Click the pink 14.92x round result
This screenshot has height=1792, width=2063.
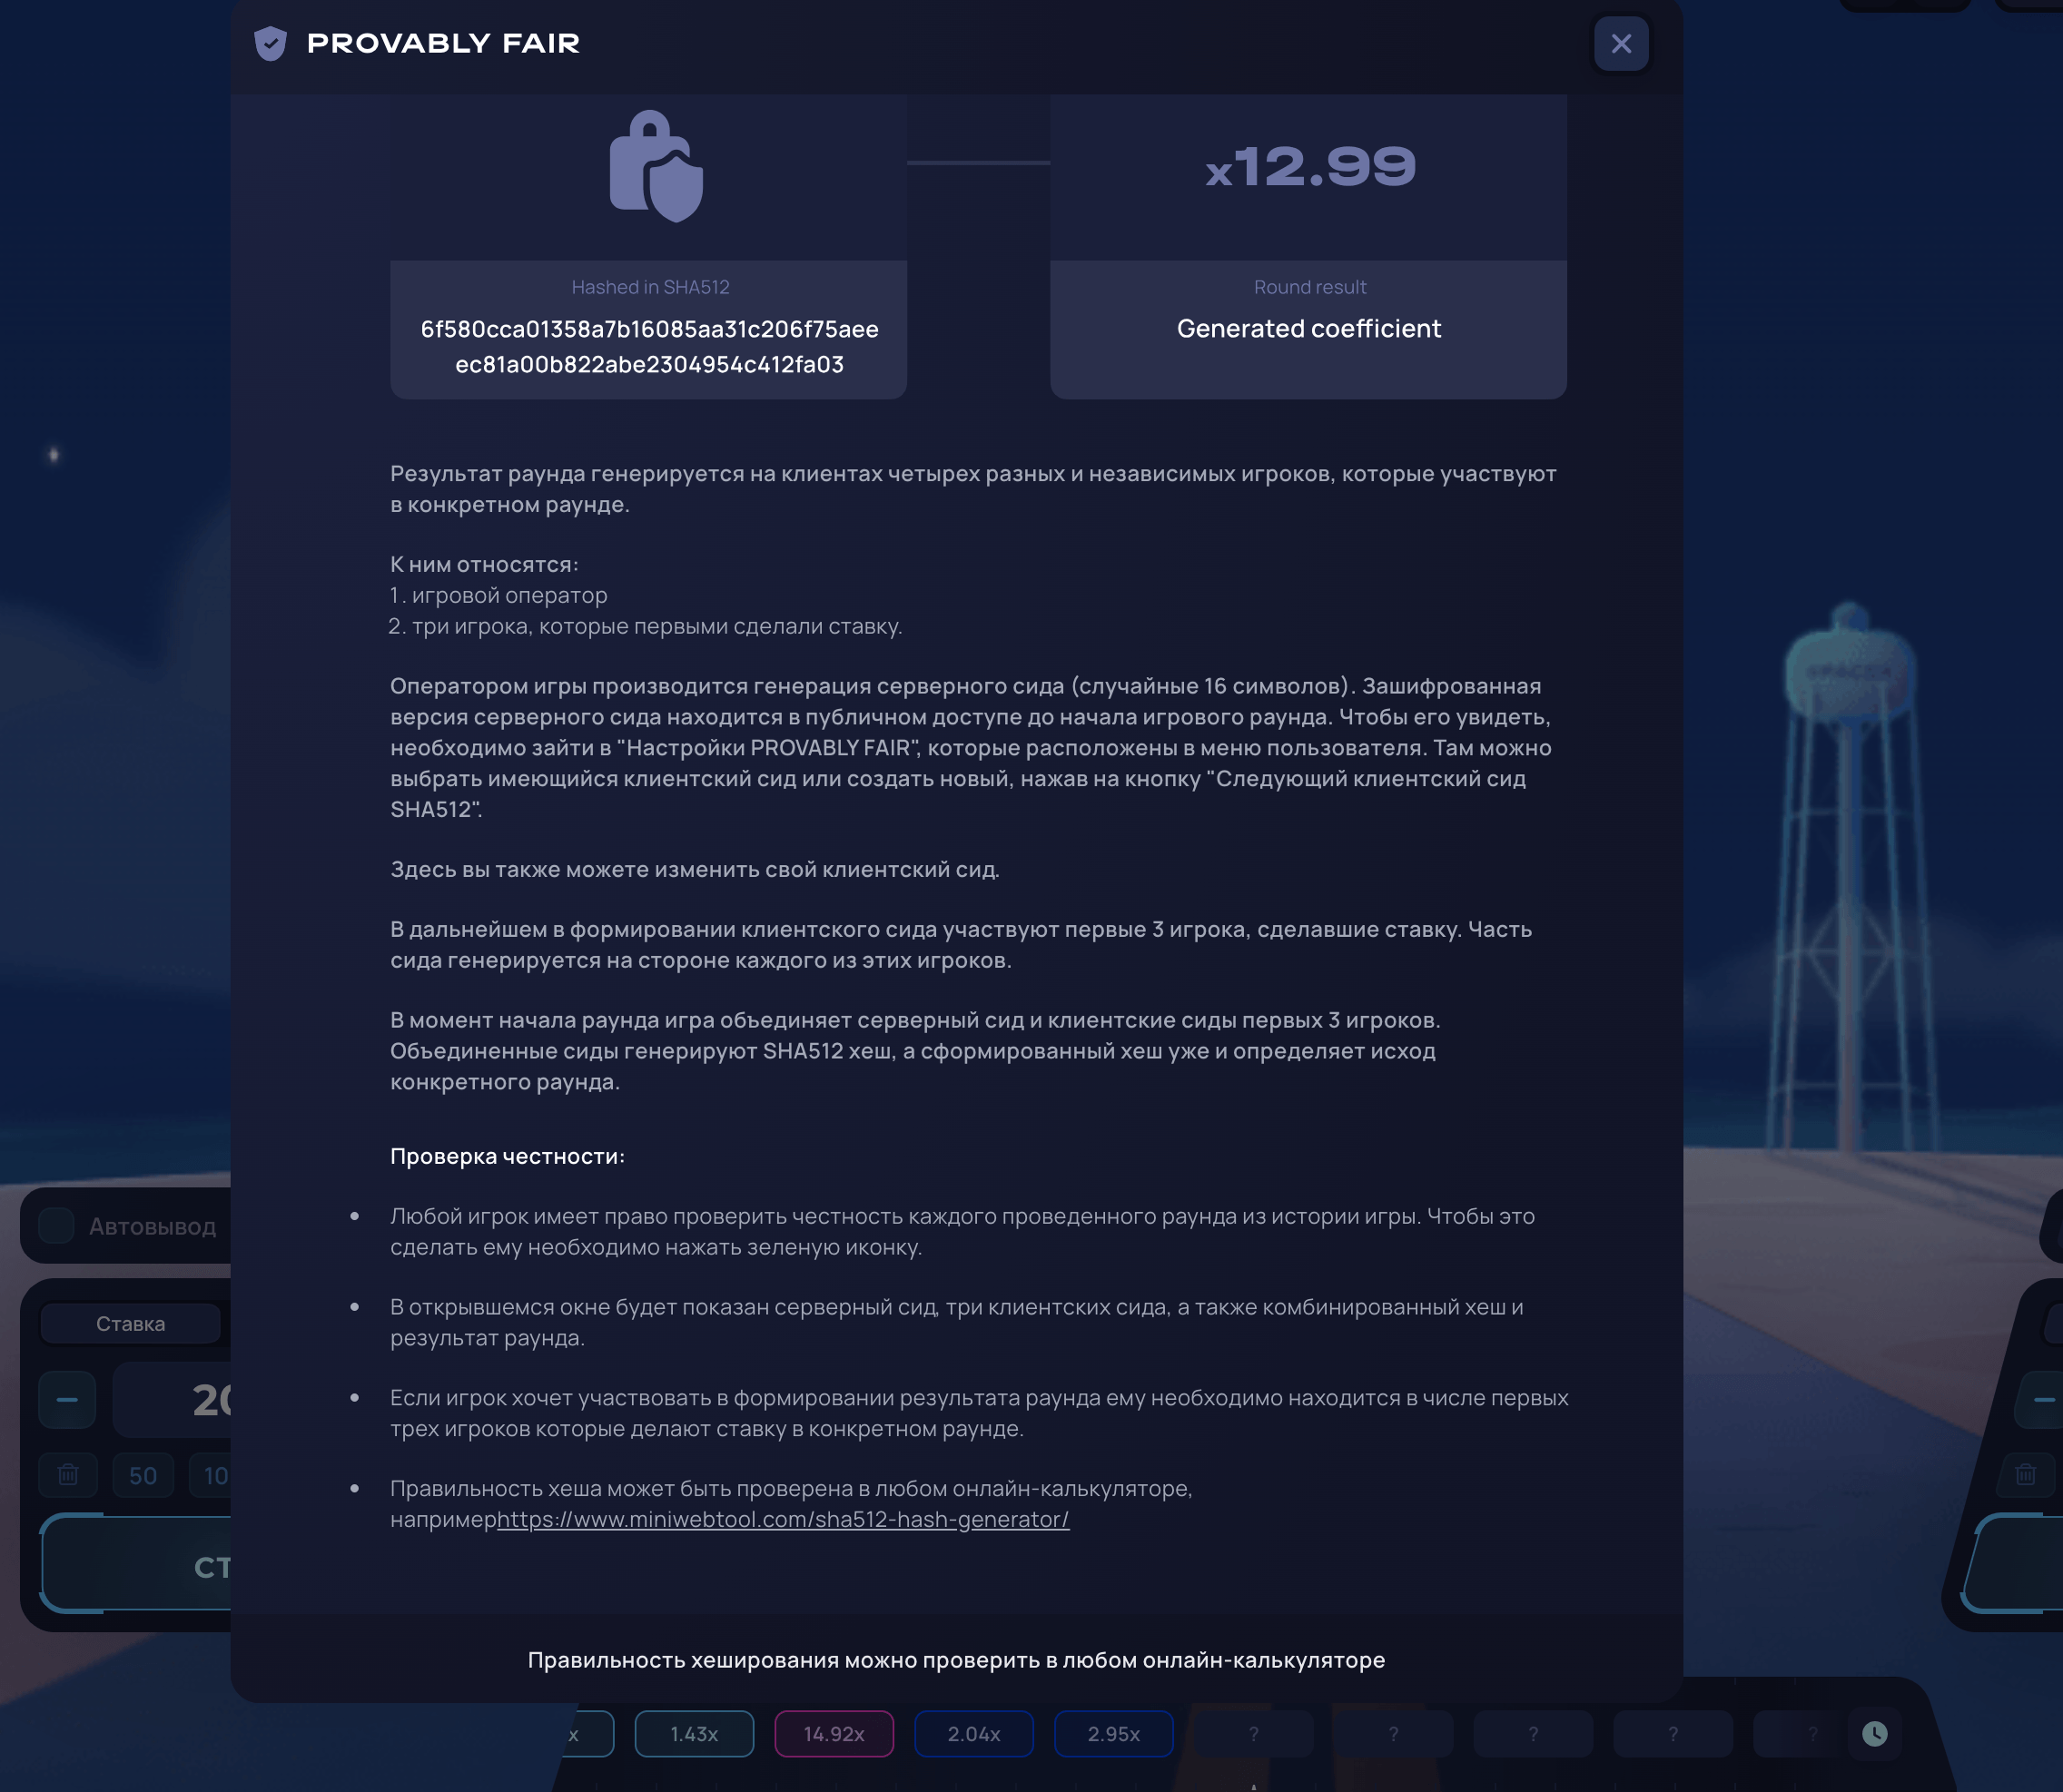(x=834, y=1733)
